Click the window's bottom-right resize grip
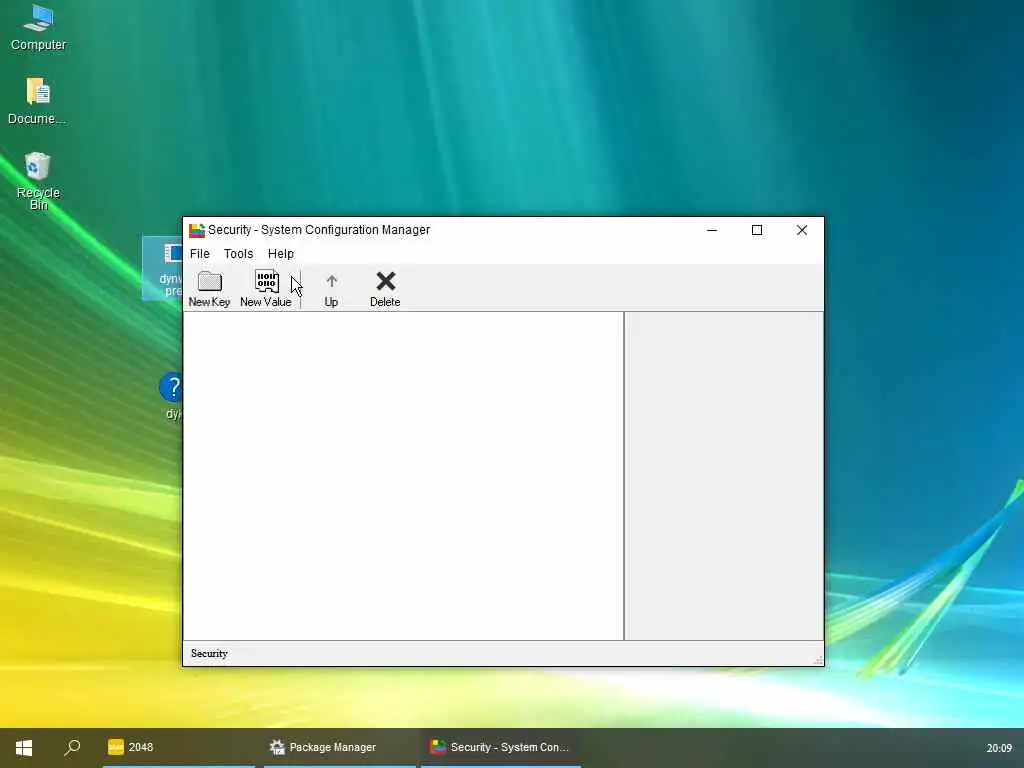Screen dimensions: 1024x768 click(818, 660)
